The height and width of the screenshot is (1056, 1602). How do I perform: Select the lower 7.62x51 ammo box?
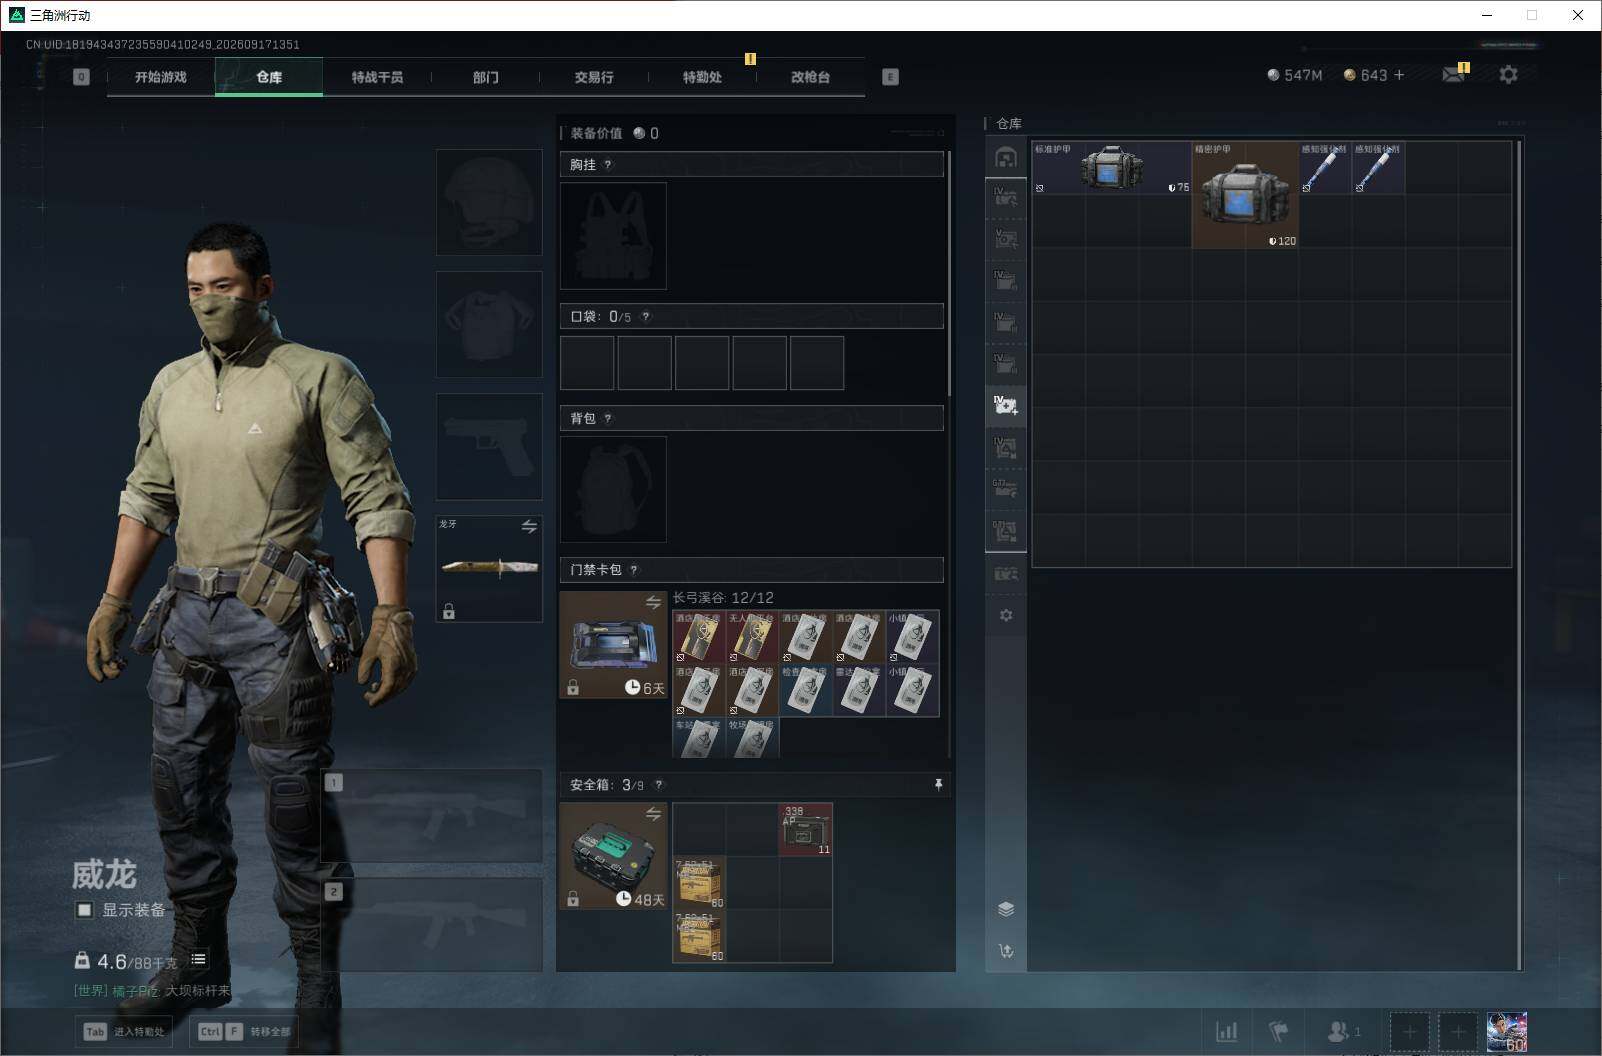[x=699, y=936]
